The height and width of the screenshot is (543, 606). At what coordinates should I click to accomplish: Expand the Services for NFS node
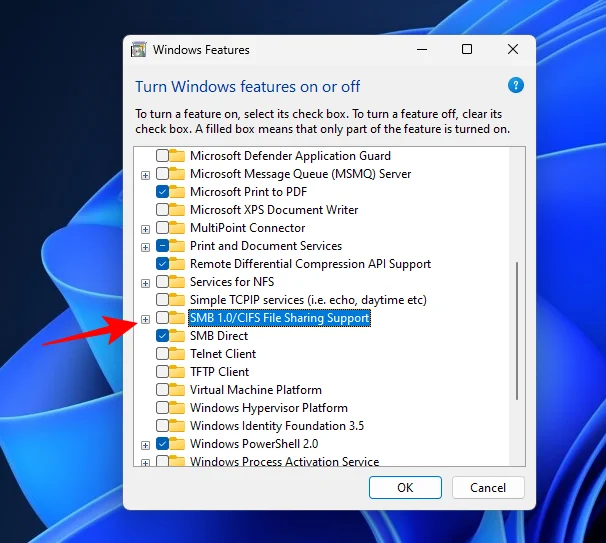(x=145, y=283)
